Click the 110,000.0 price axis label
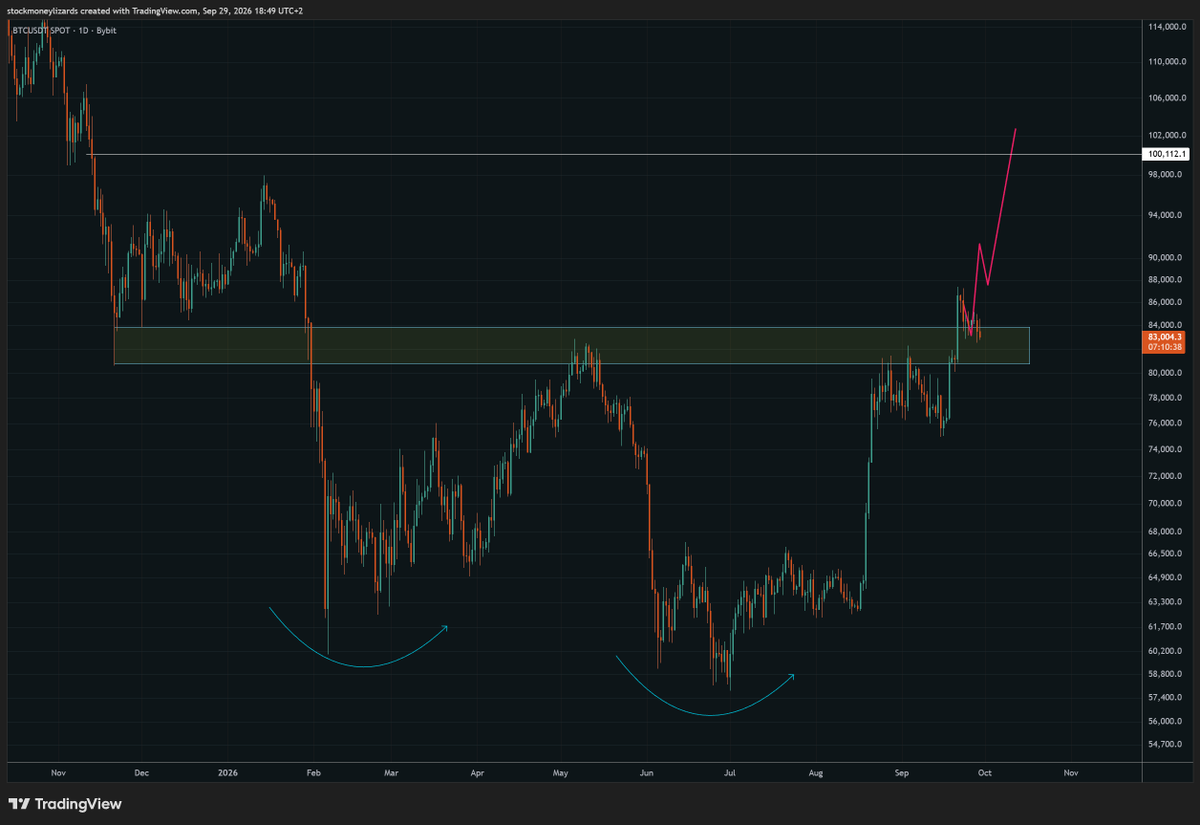Screen dimensions: 1200x825 coord(1167,61)
